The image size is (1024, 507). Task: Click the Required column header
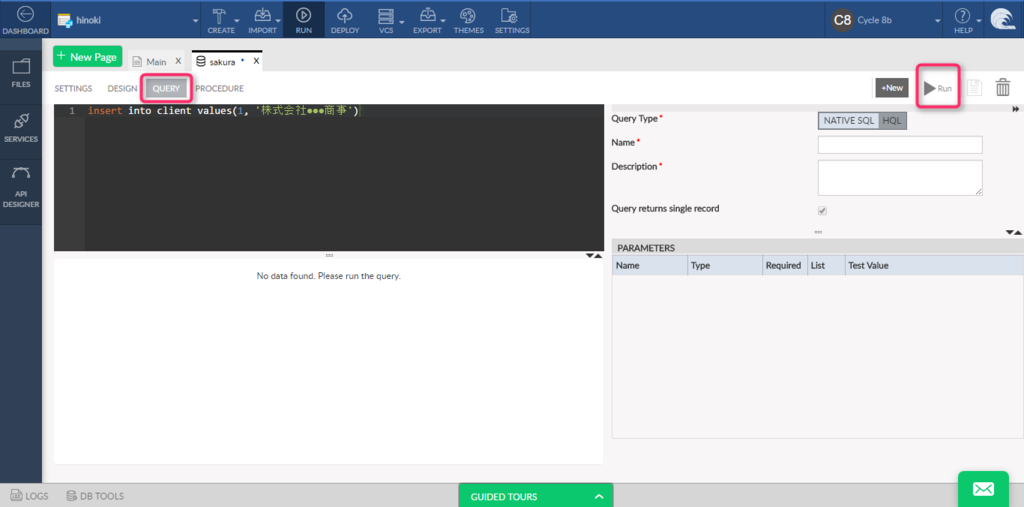coord(783,266)
